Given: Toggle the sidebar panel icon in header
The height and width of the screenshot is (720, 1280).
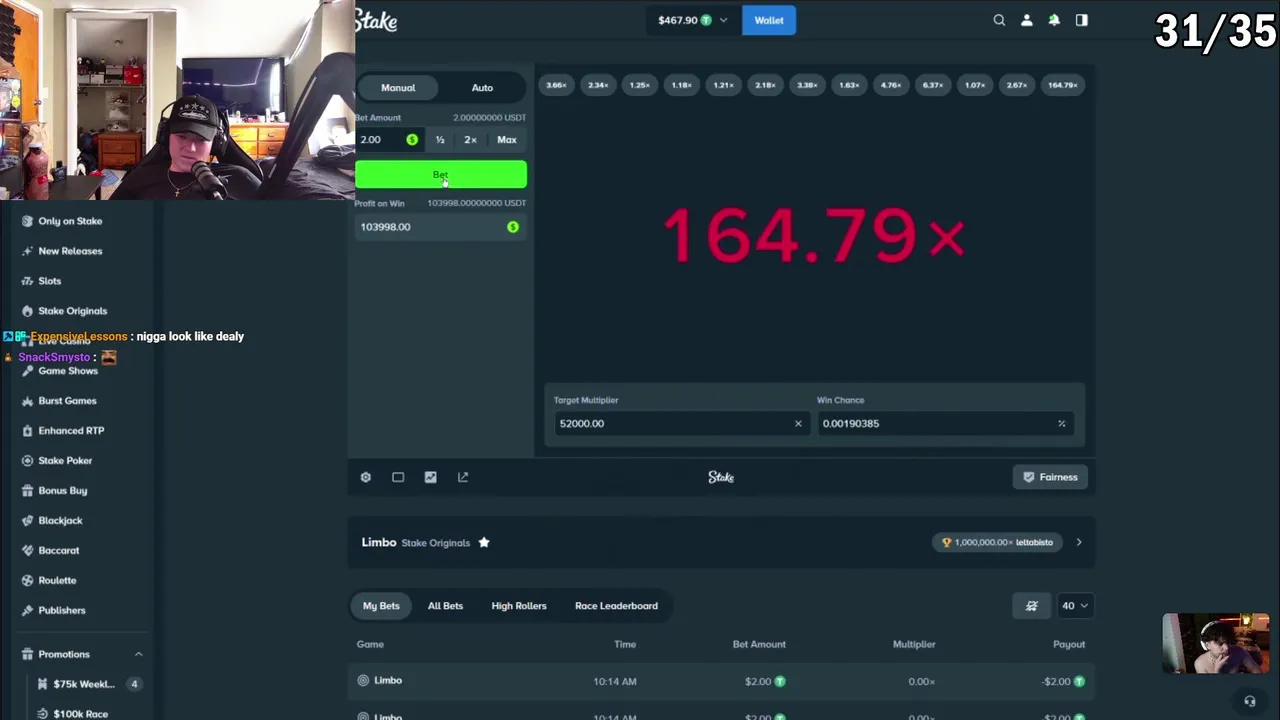Looking at the screenshot, I should pyautogui.click(x=1082, y=20).
